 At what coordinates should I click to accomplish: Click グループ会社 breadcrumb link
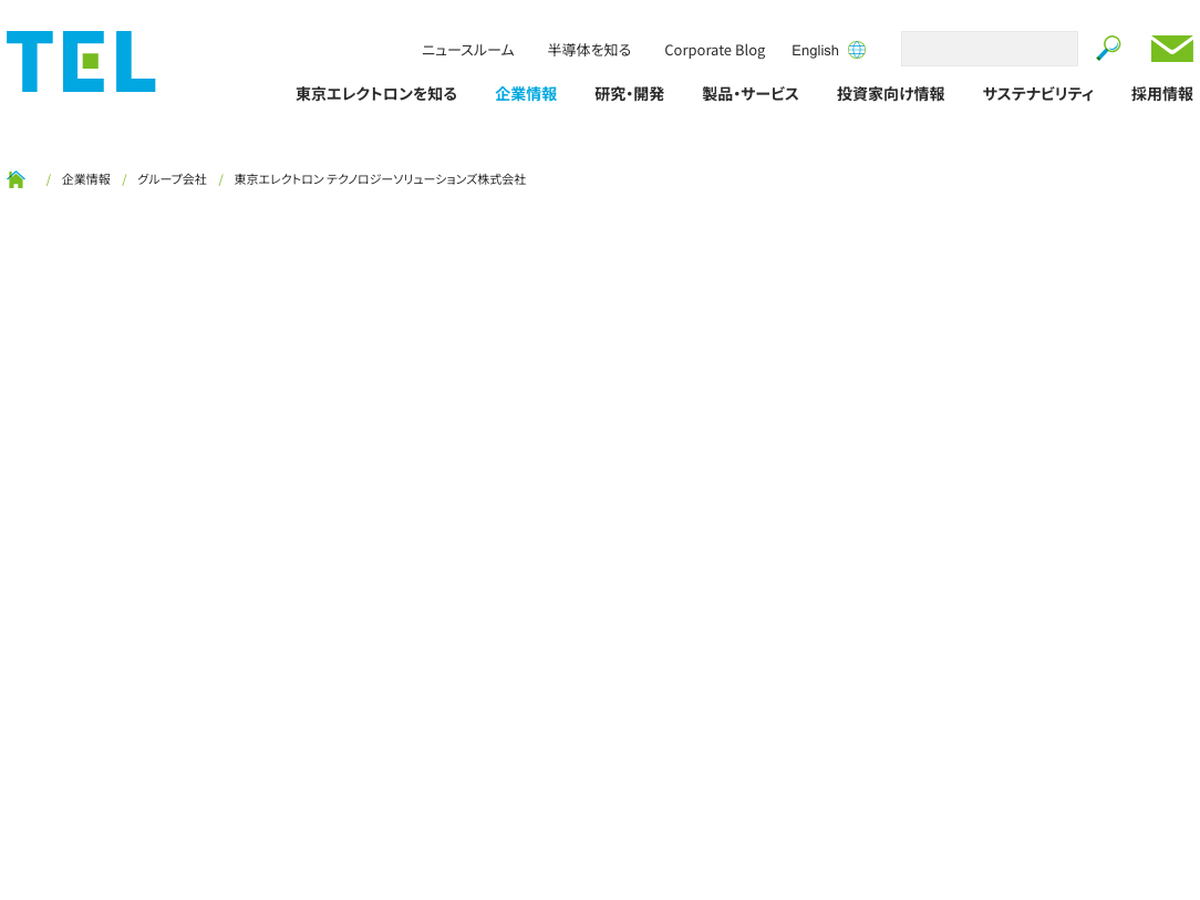172,180
